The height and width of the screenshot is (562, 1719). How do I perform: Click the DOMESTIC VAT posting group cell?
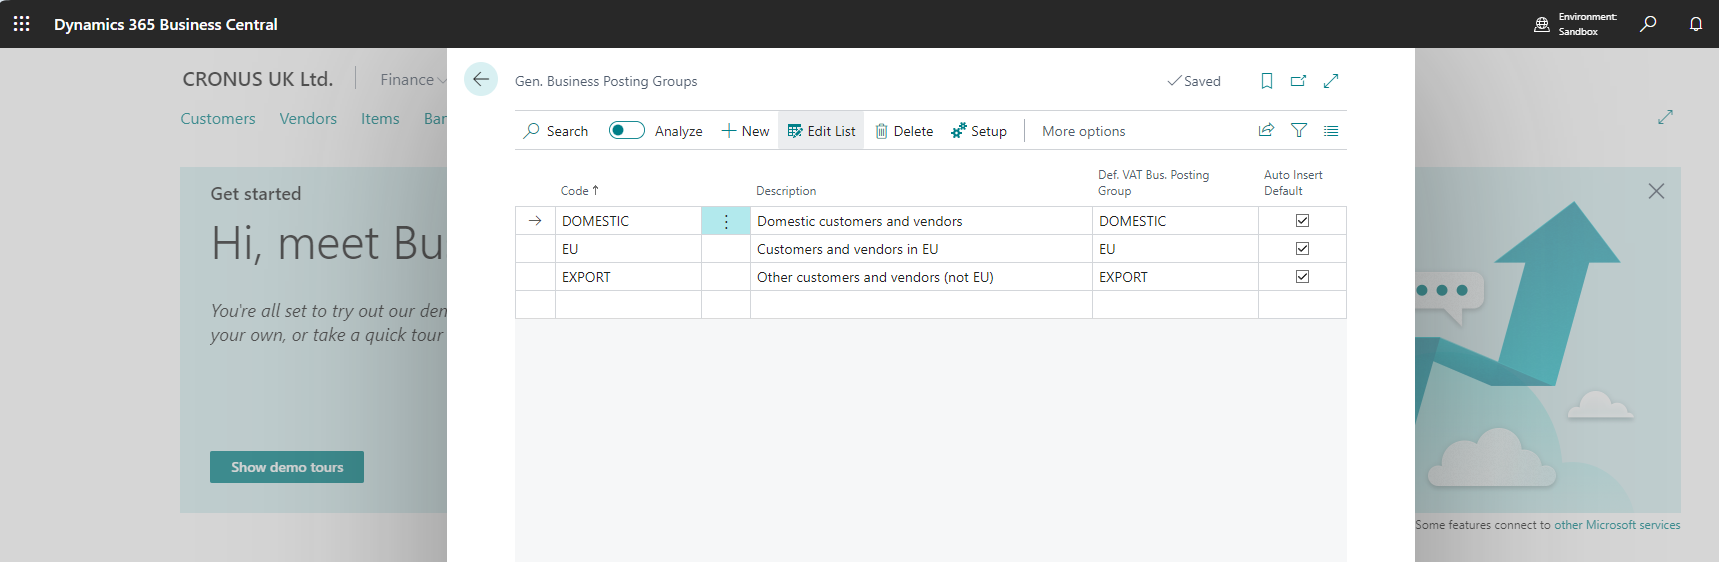pyautogui.click(x=1175, y=221)
